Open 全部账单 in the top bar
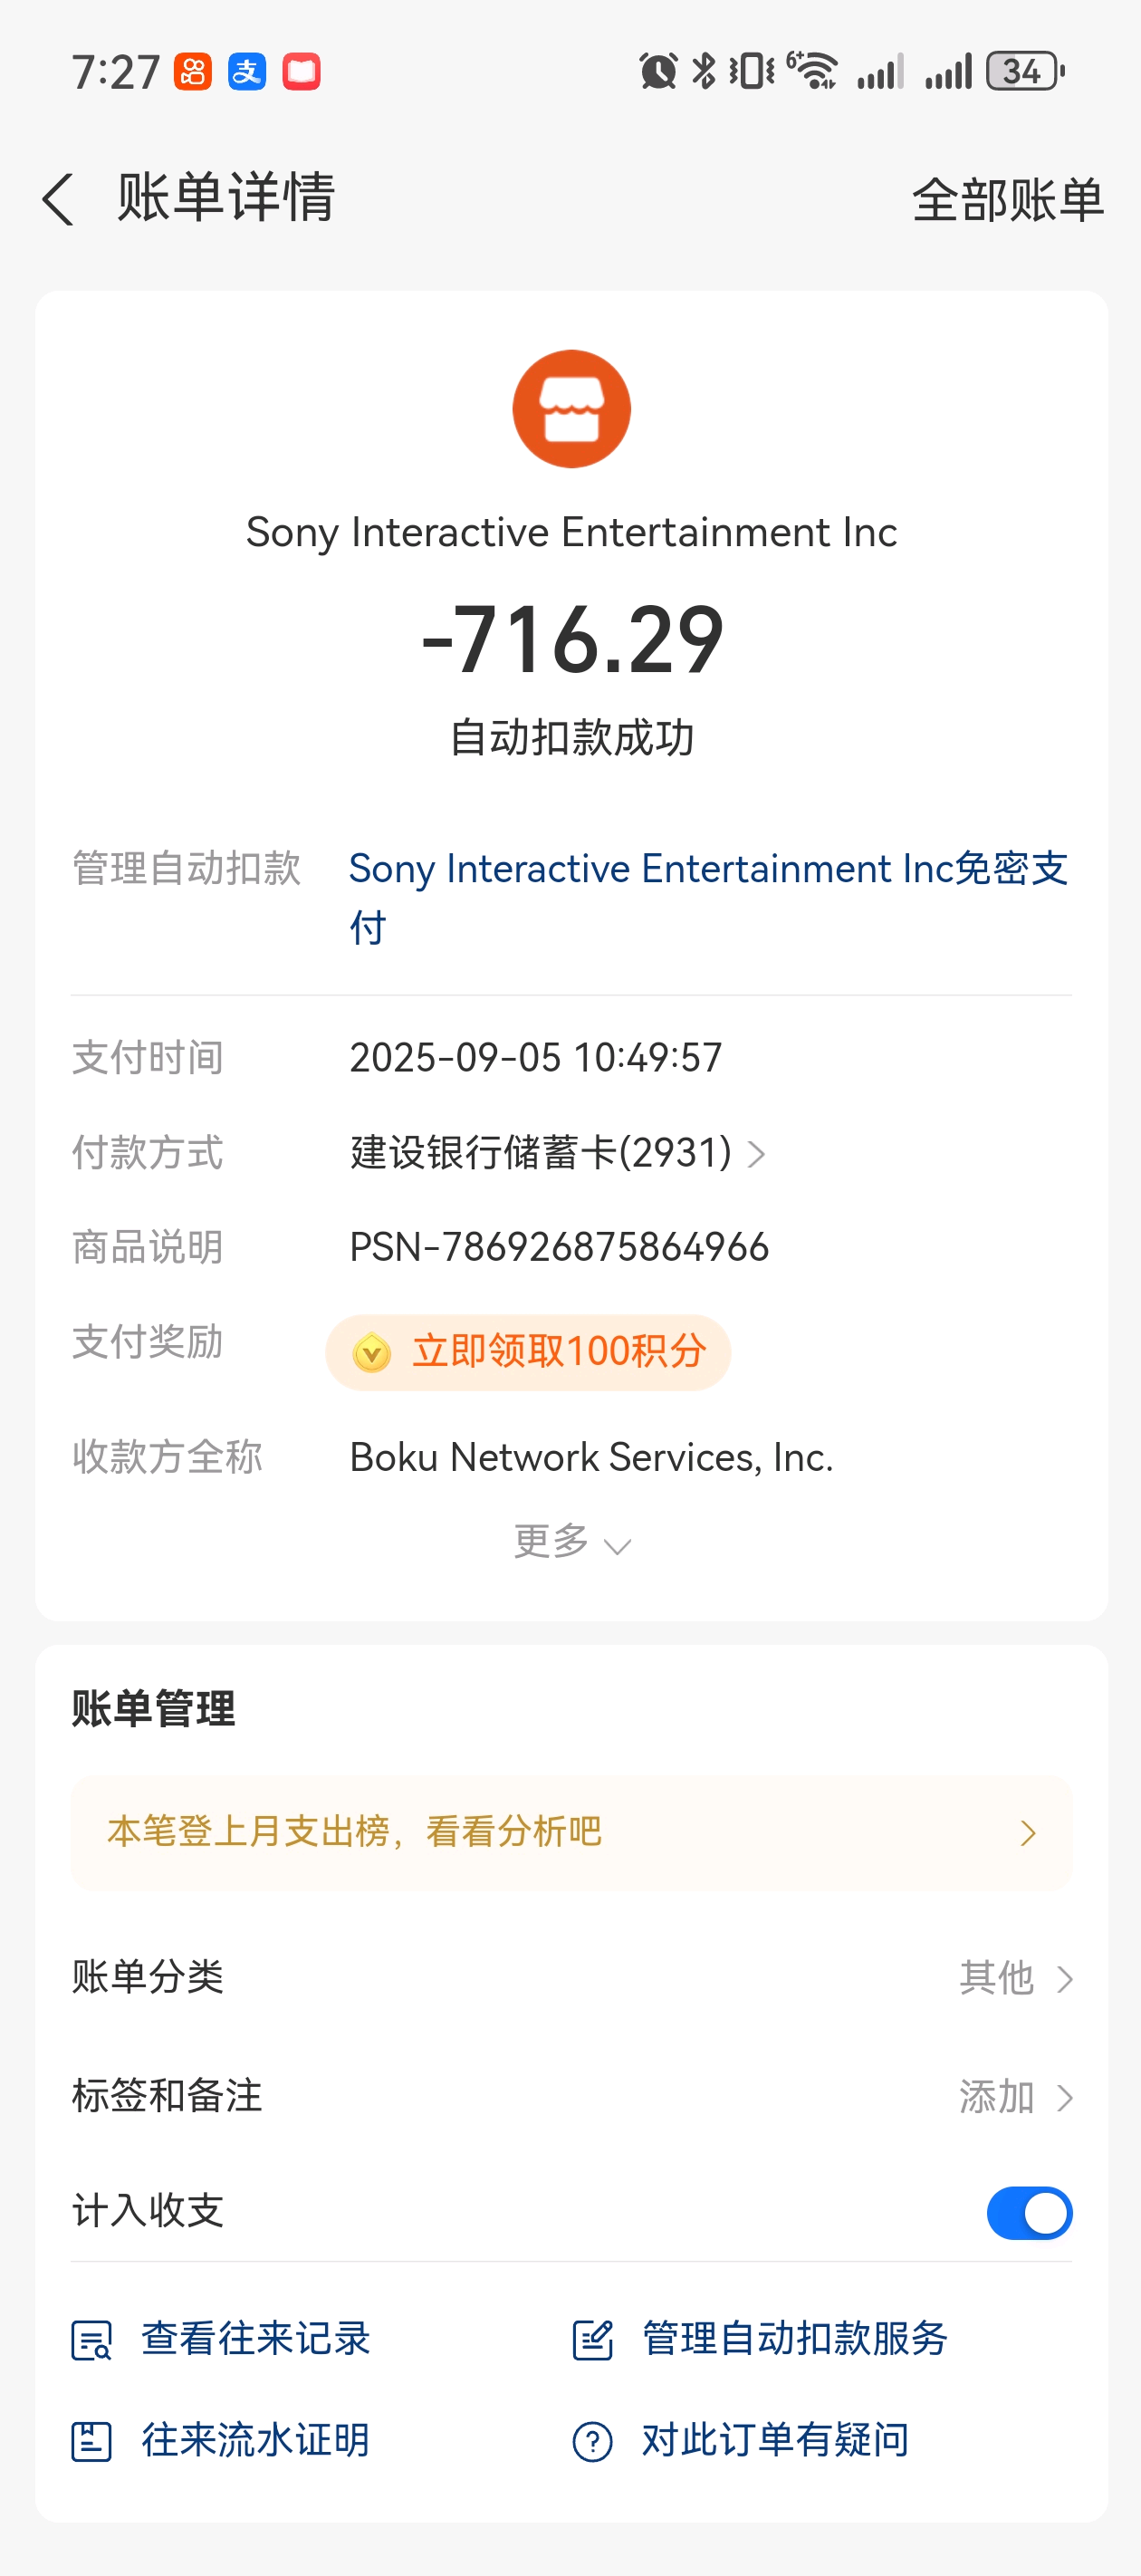Image resolution: width=1141 pixels, height=2576 pixels. [x=1007, y=200]
